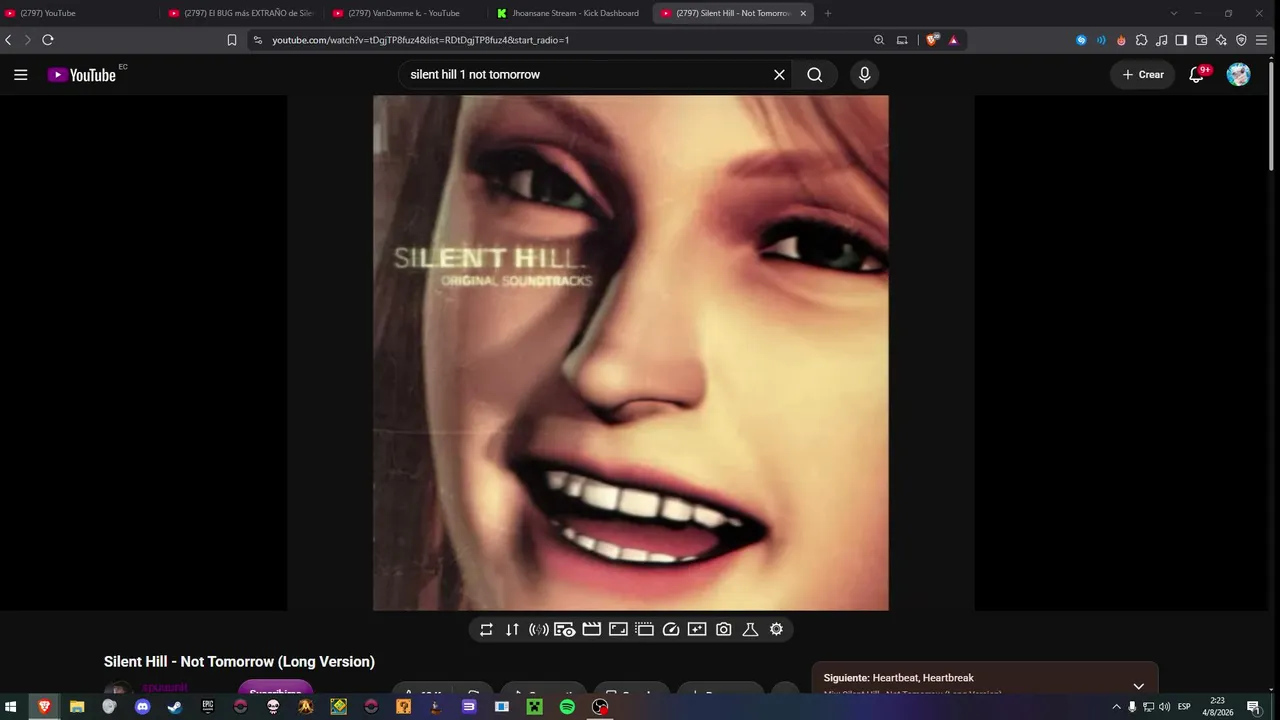
Task: Click the card-with-eye player toolbar icon
Action: [x=565, y=629]
